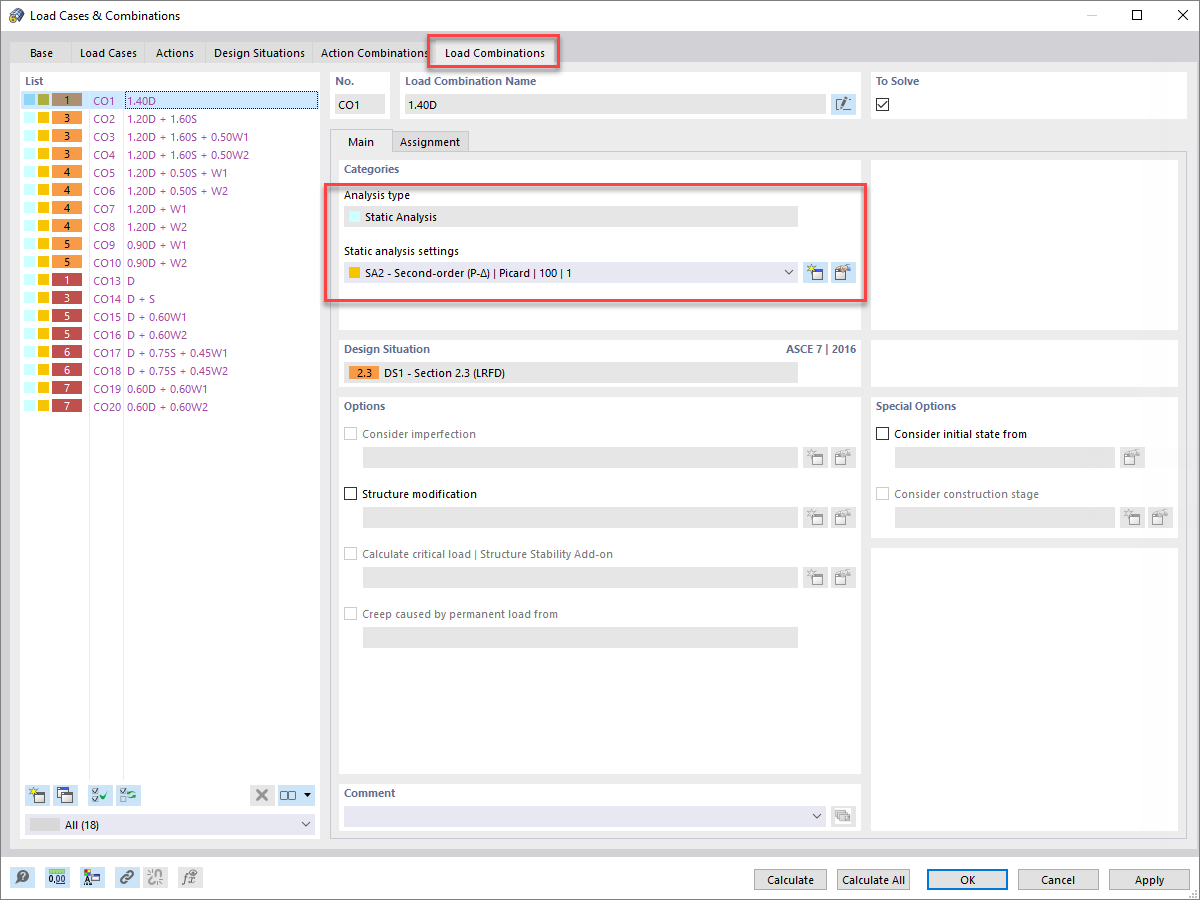Open the edit dialog for SA2 analysis settings
The image size is (1200, 900).
click(x=843, y=272)
